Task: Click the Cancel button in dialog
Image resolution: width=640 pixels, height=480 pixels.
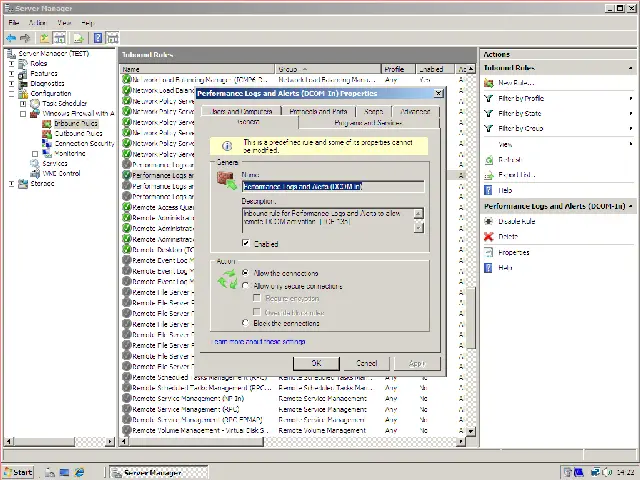Action: click(367, 363)
